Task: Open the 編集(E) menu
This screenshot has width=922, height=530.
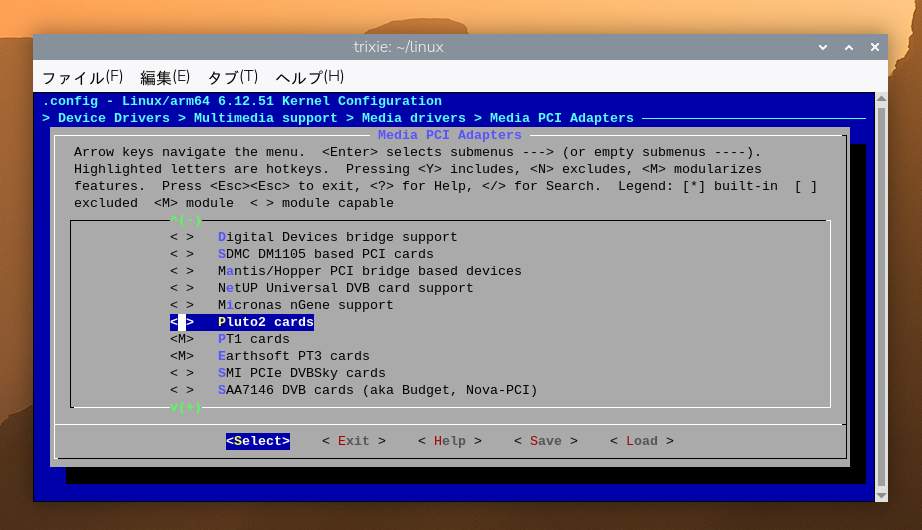Action: pyautogui.click(x=165, y=77)
